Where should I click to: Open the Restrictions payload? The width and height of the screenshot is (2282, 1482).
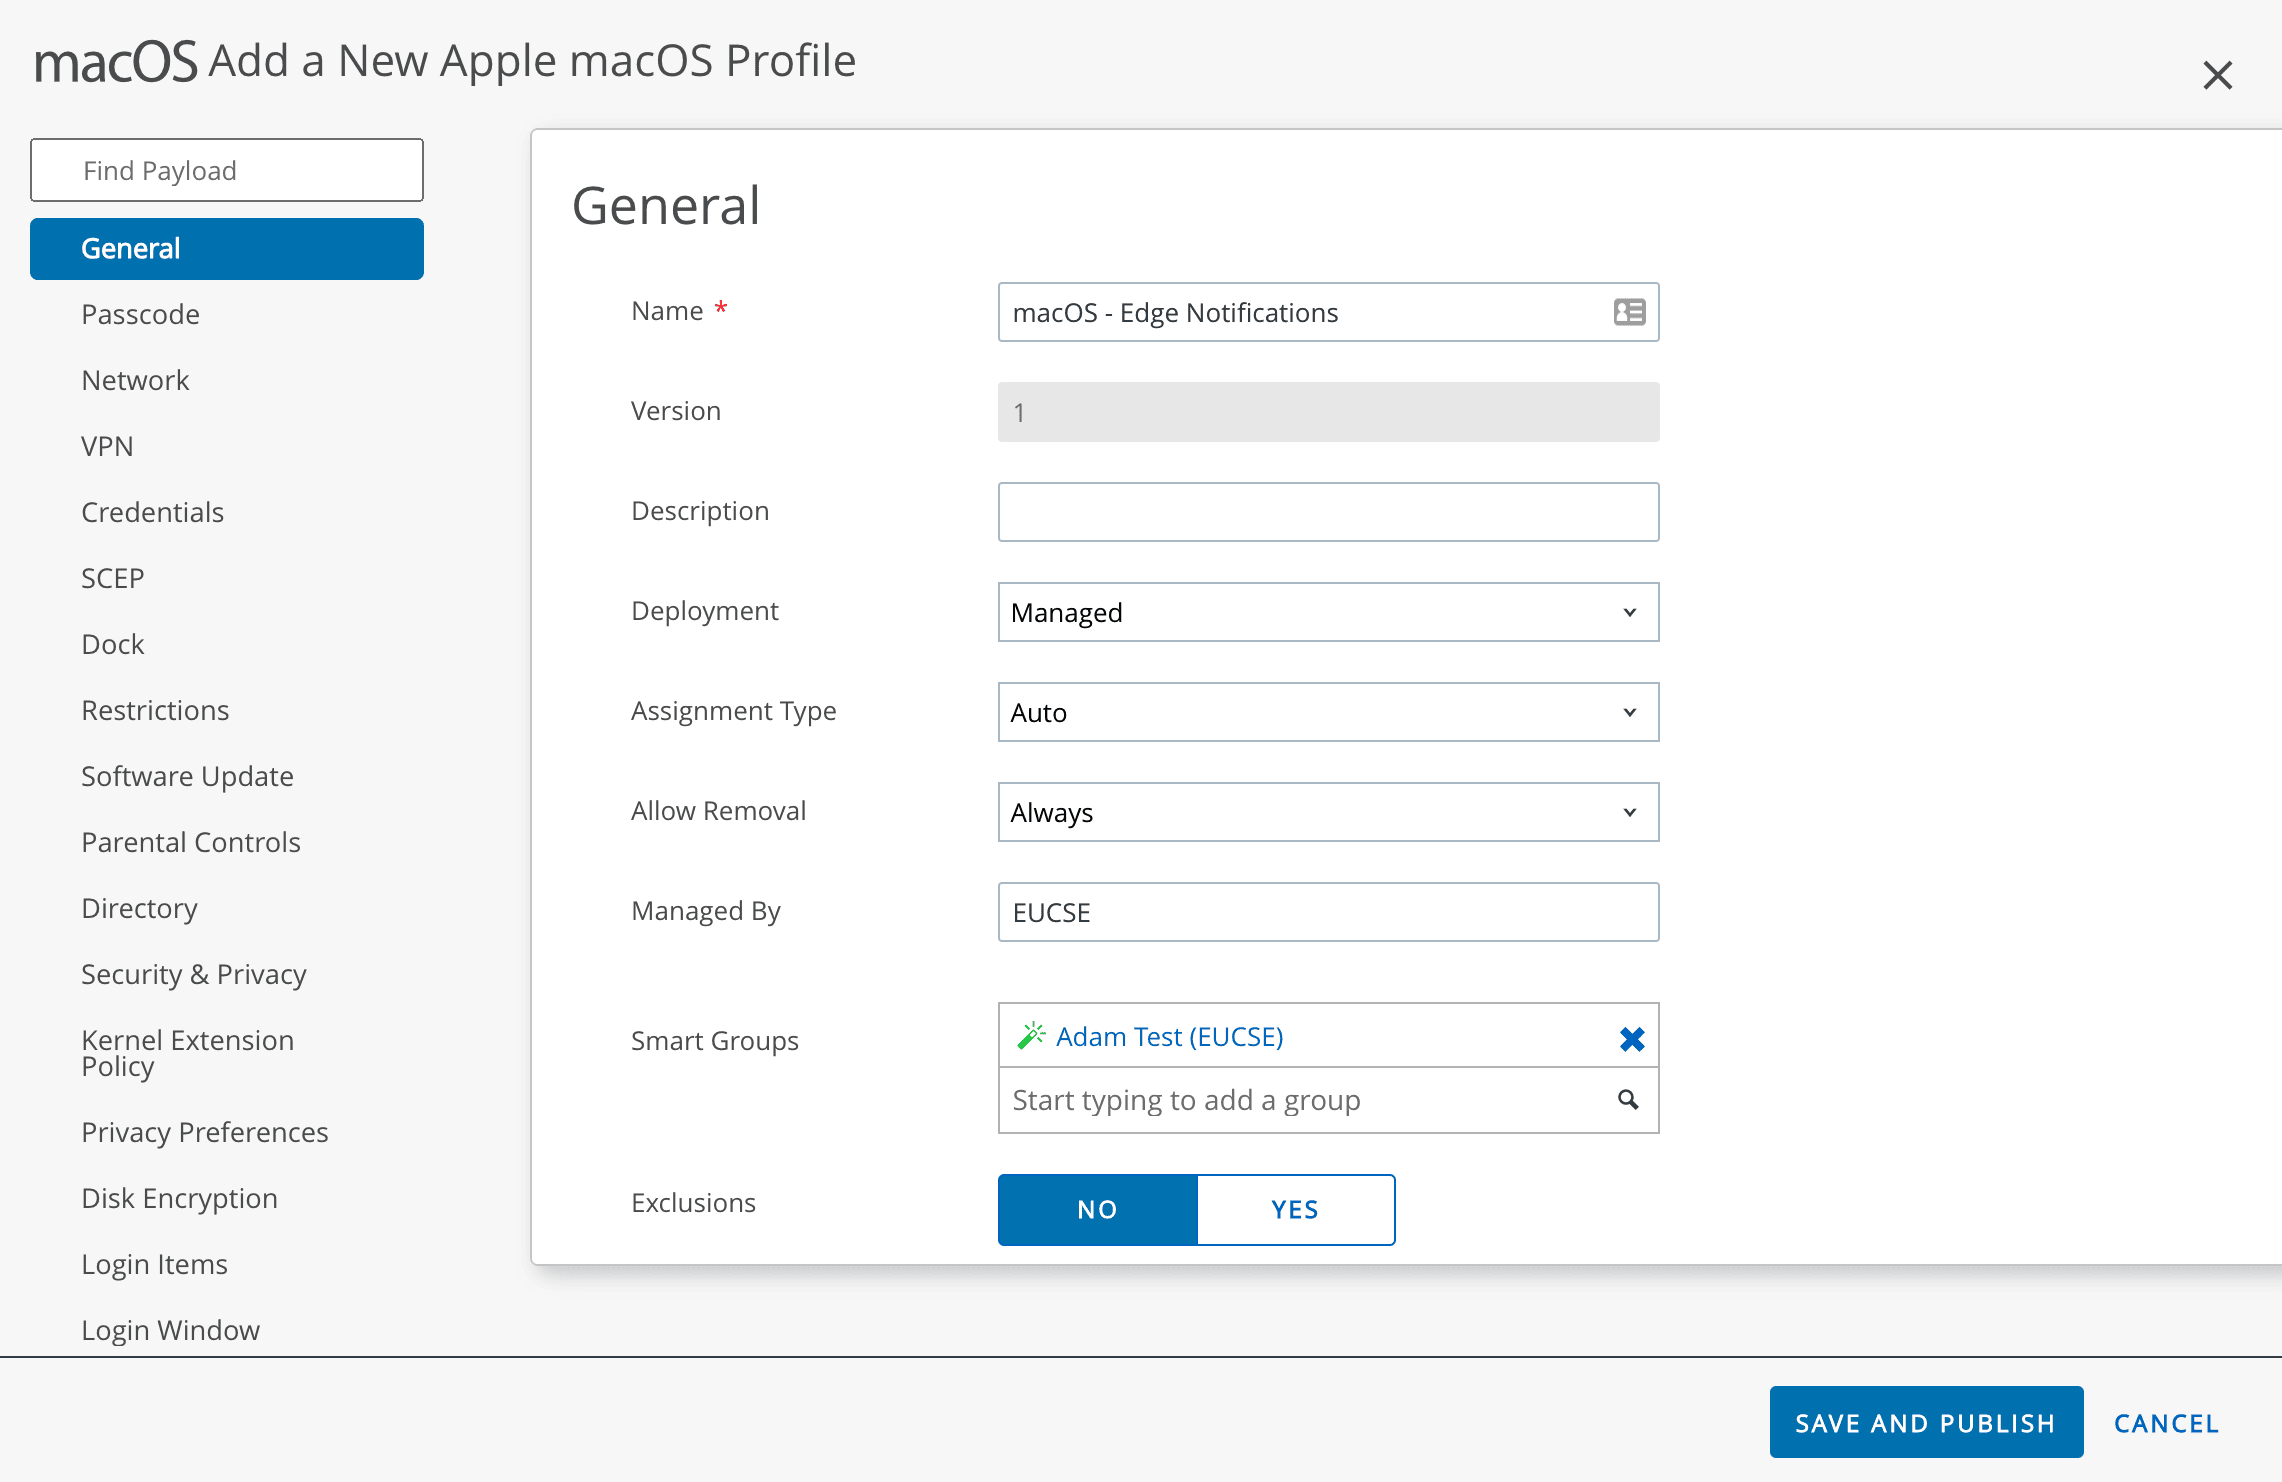(x=155, y=710)
